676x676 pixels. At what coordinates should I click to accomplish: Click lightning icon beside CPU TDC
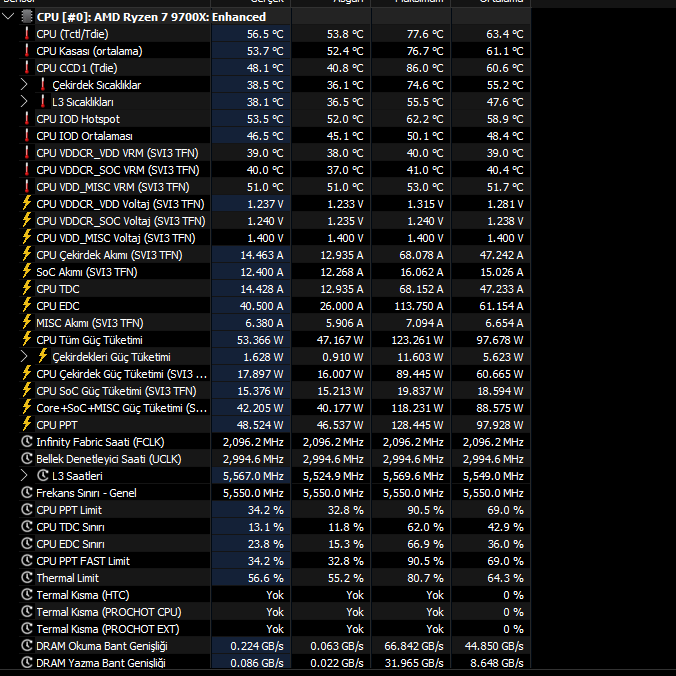coord(27,289)
